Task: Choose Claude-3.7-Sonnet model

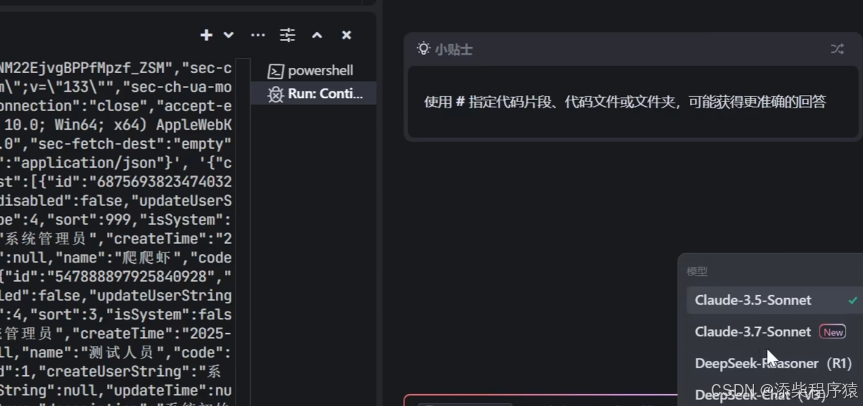Action: (775, 332)
